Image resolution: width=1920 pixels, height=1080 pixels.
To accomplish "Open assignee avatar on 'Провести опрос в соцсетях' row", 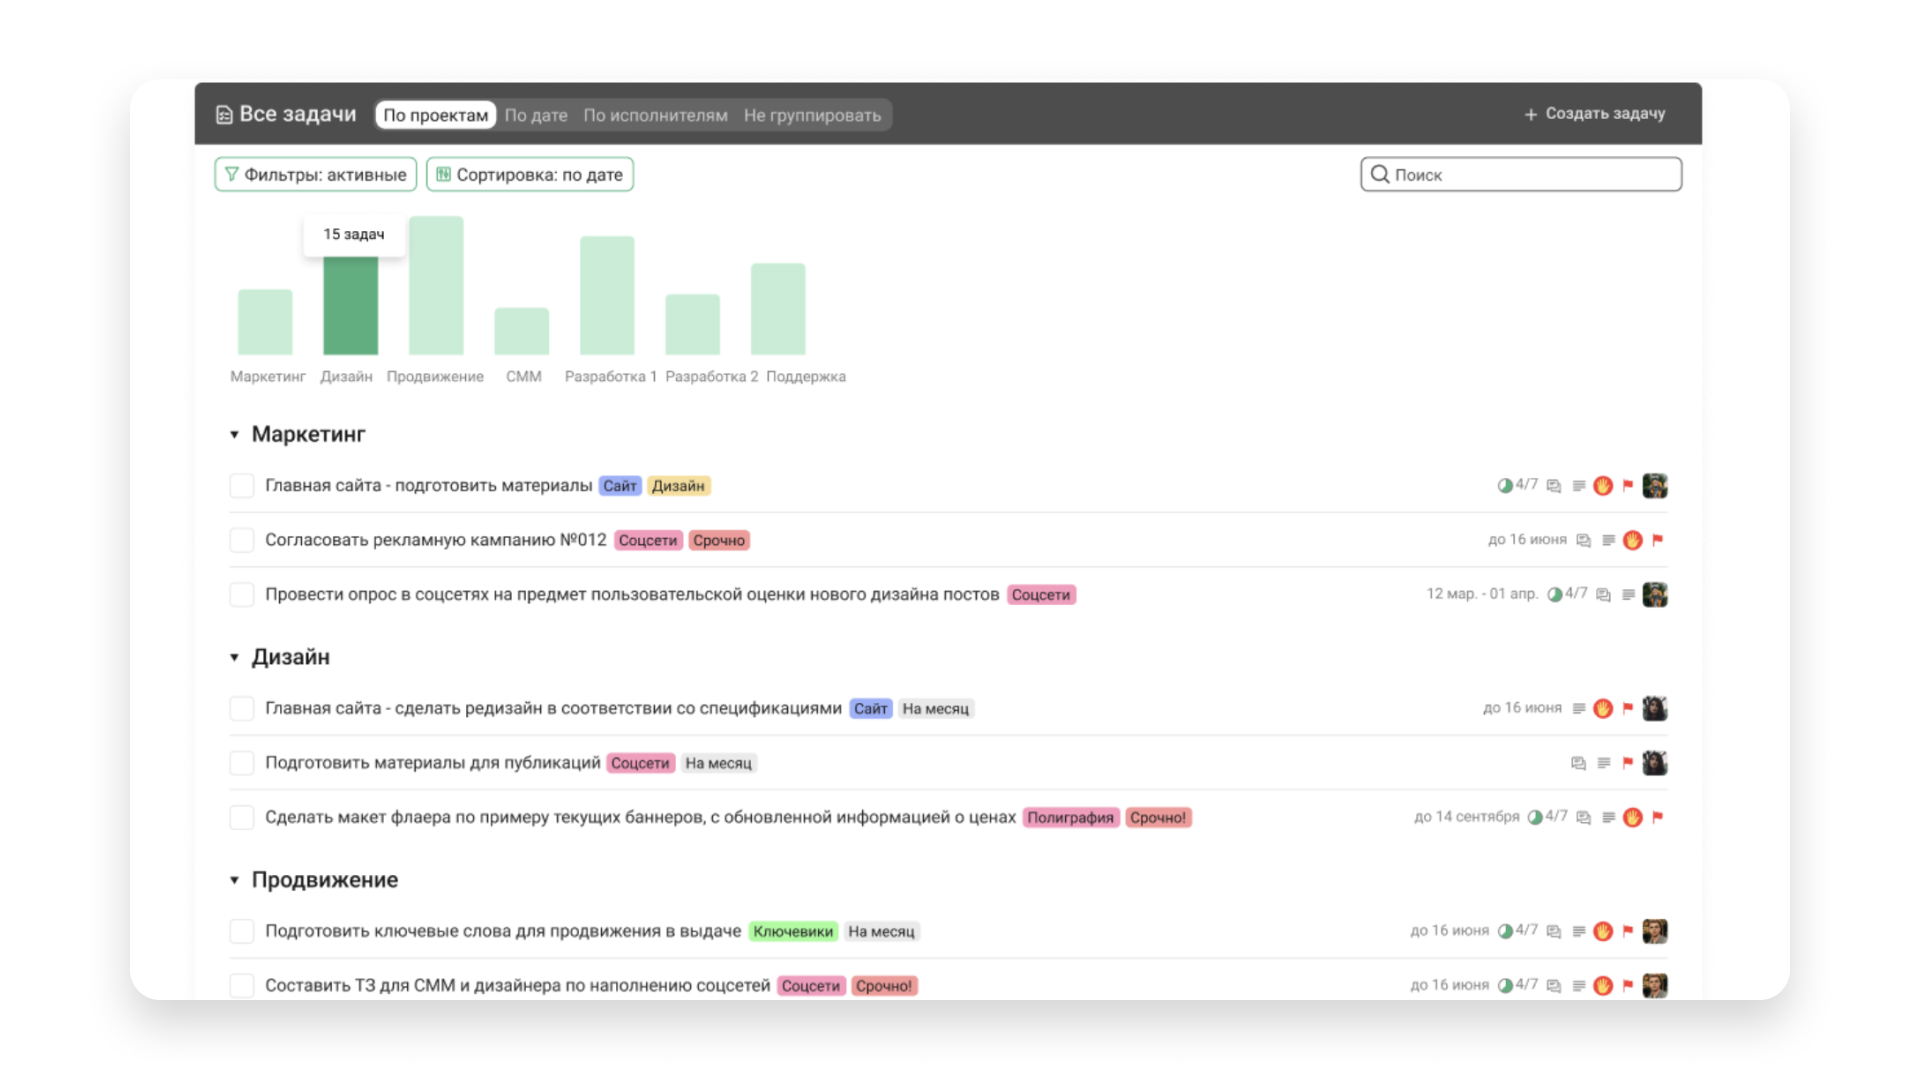I will 1655,595.
